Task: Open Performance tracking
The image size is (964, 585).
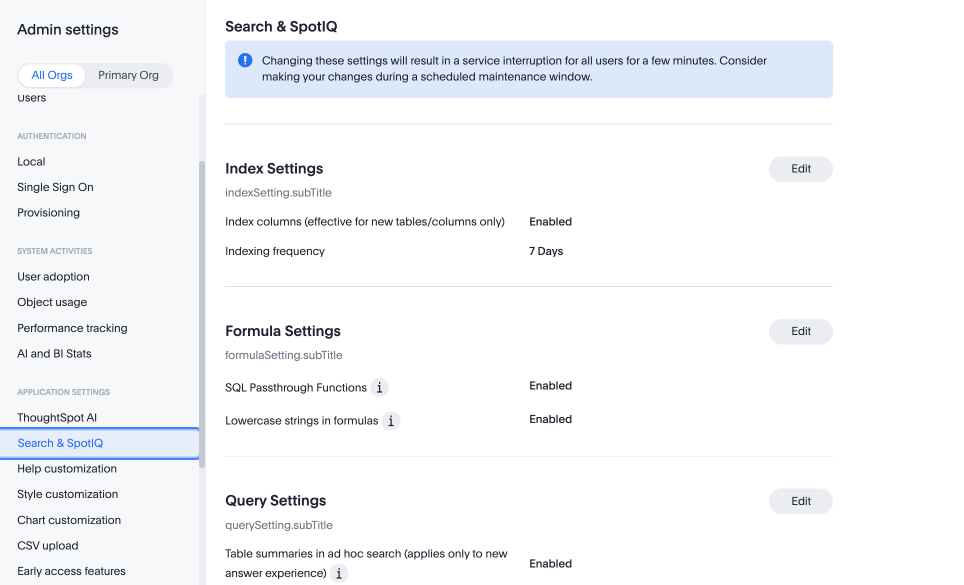Action: [72, 328]
